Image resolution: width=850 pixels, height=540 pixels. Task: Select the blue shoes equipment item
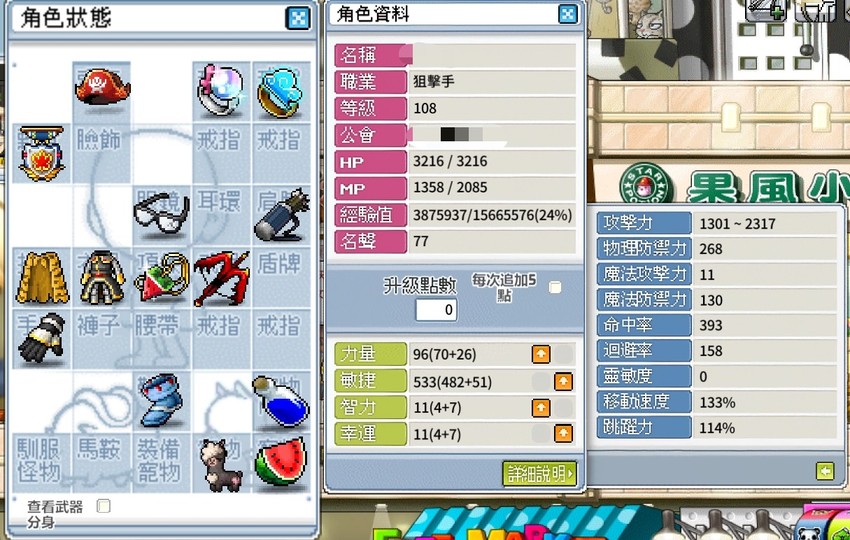tap(161, 400)
